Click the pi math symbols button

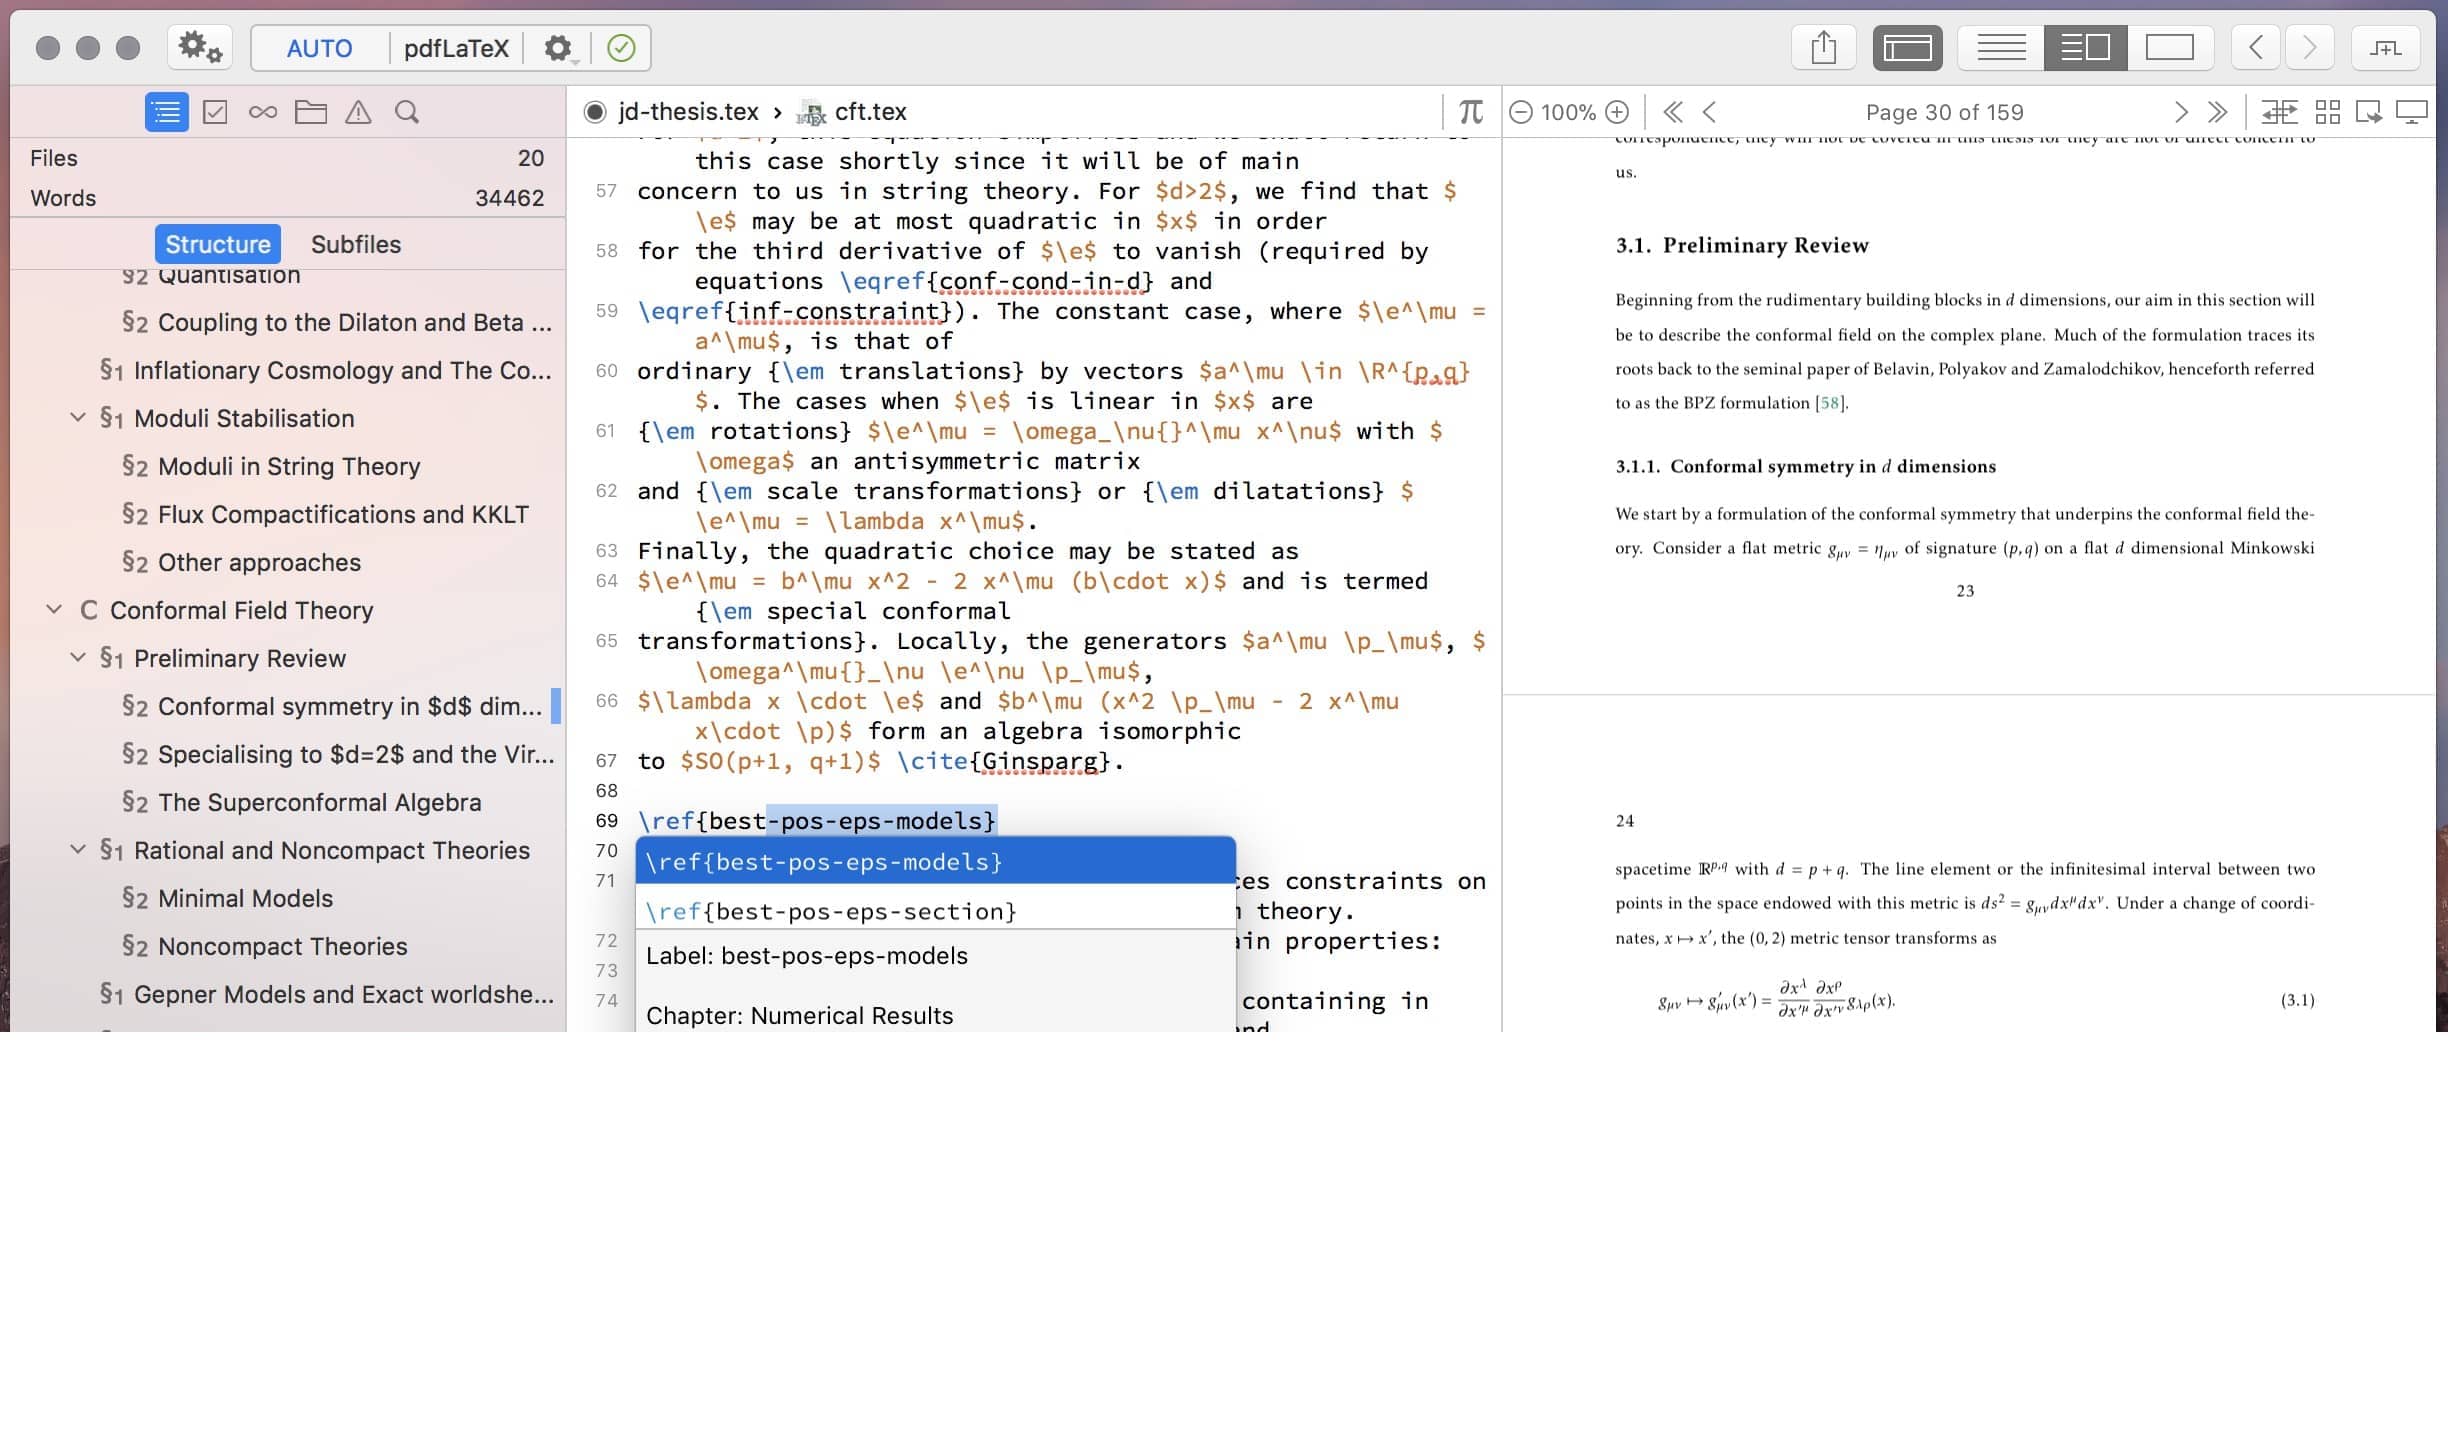tap(1470, 112)
